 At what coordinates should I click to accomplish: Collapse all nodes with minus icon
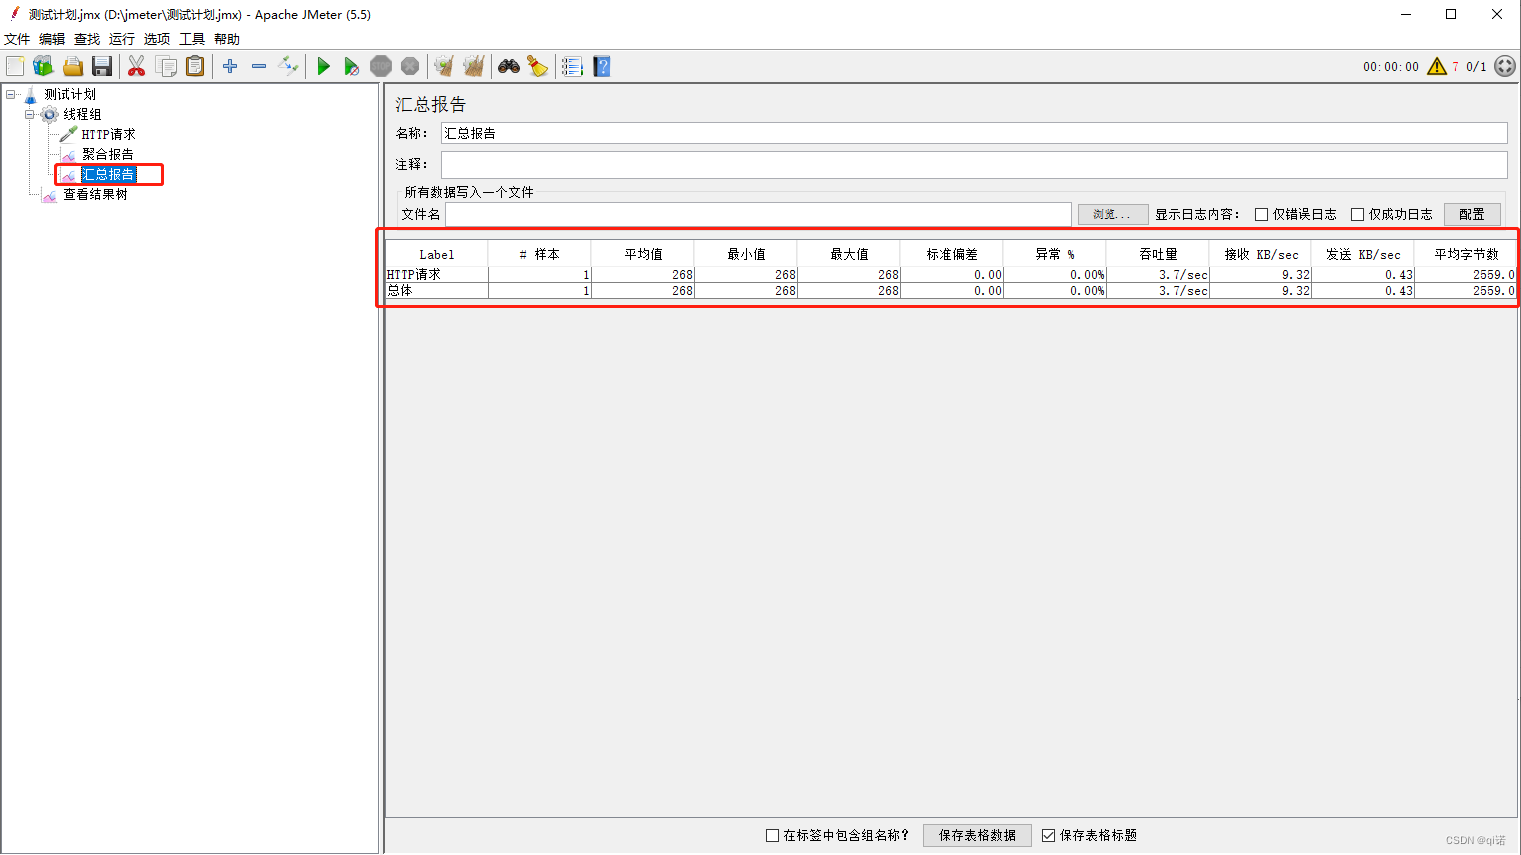[x=259, y=66]
